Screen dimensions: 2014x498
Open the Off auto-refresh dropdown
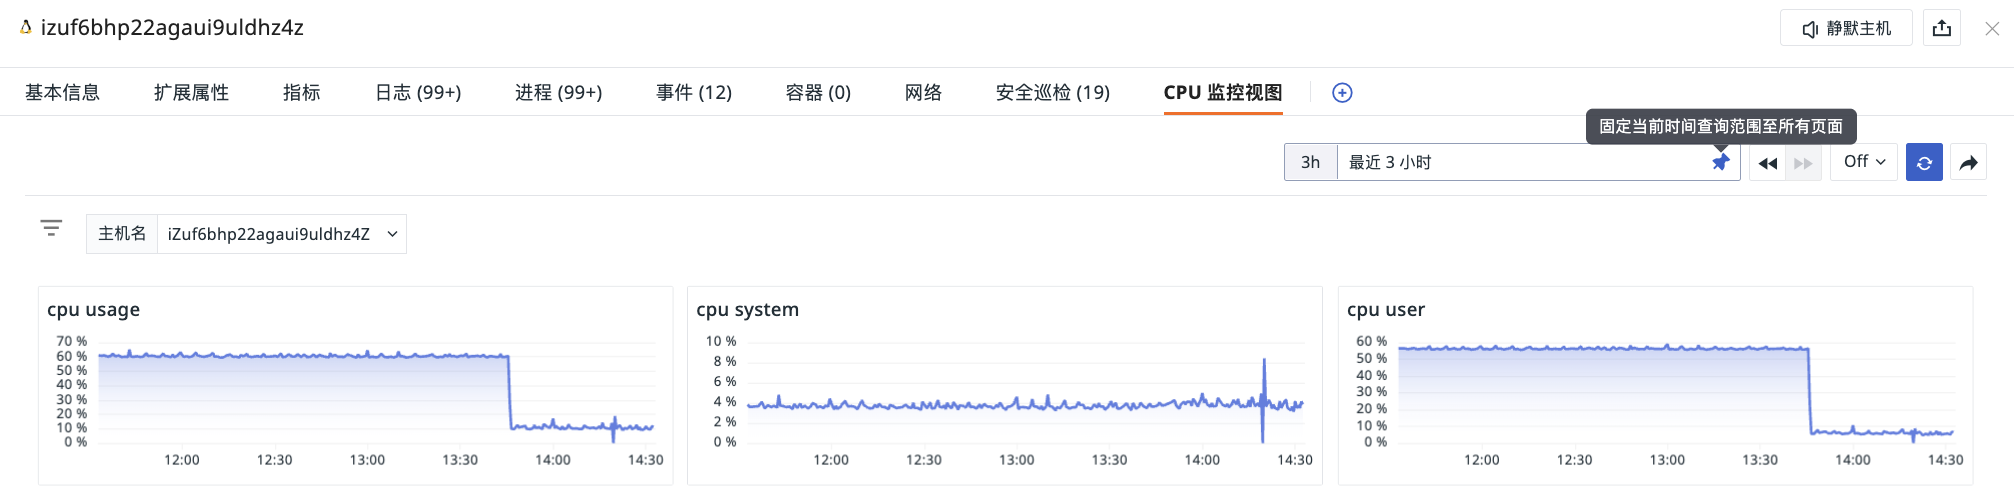coord(1864,162)
